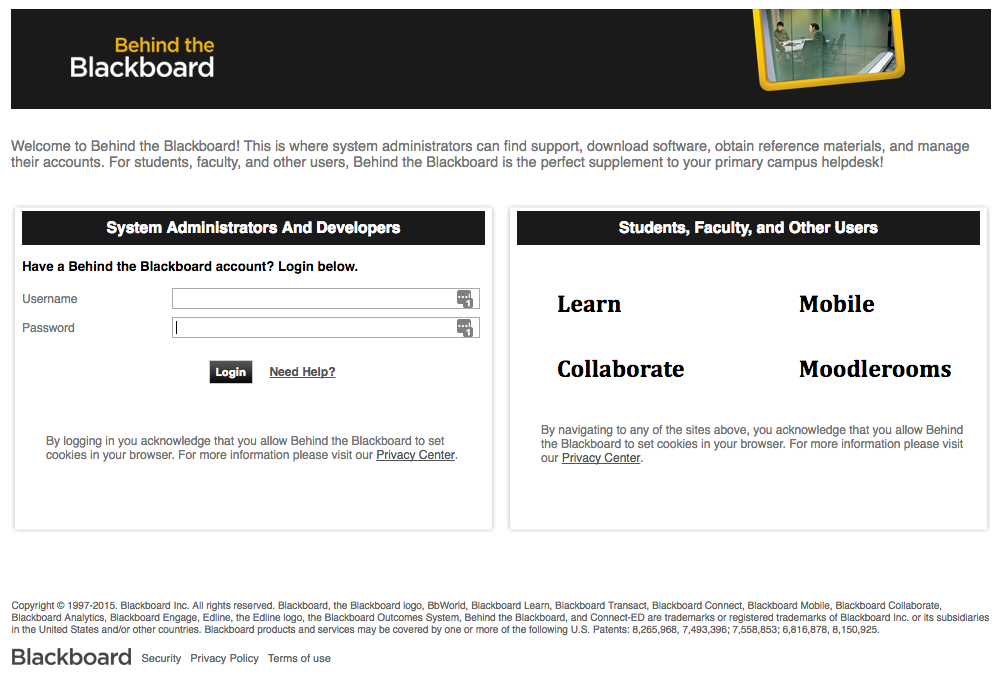Click the Students, Faculty, and Other Users heading
1003x676 pixels.
coord(748,228)
